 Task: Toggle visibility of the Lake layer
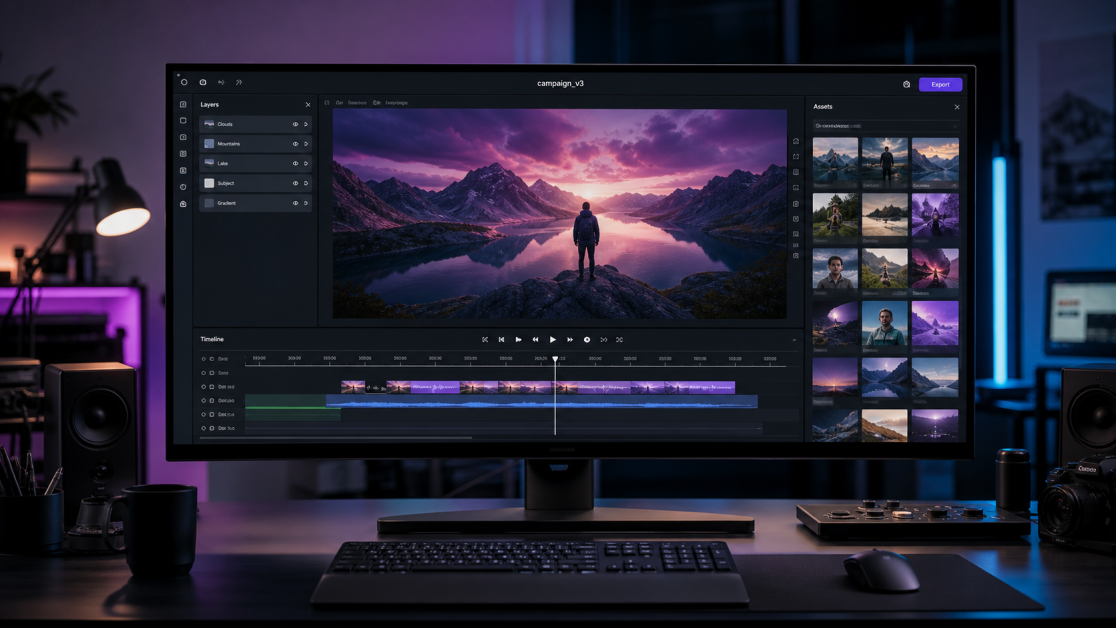pyautogui.click(x=295, y=163)
